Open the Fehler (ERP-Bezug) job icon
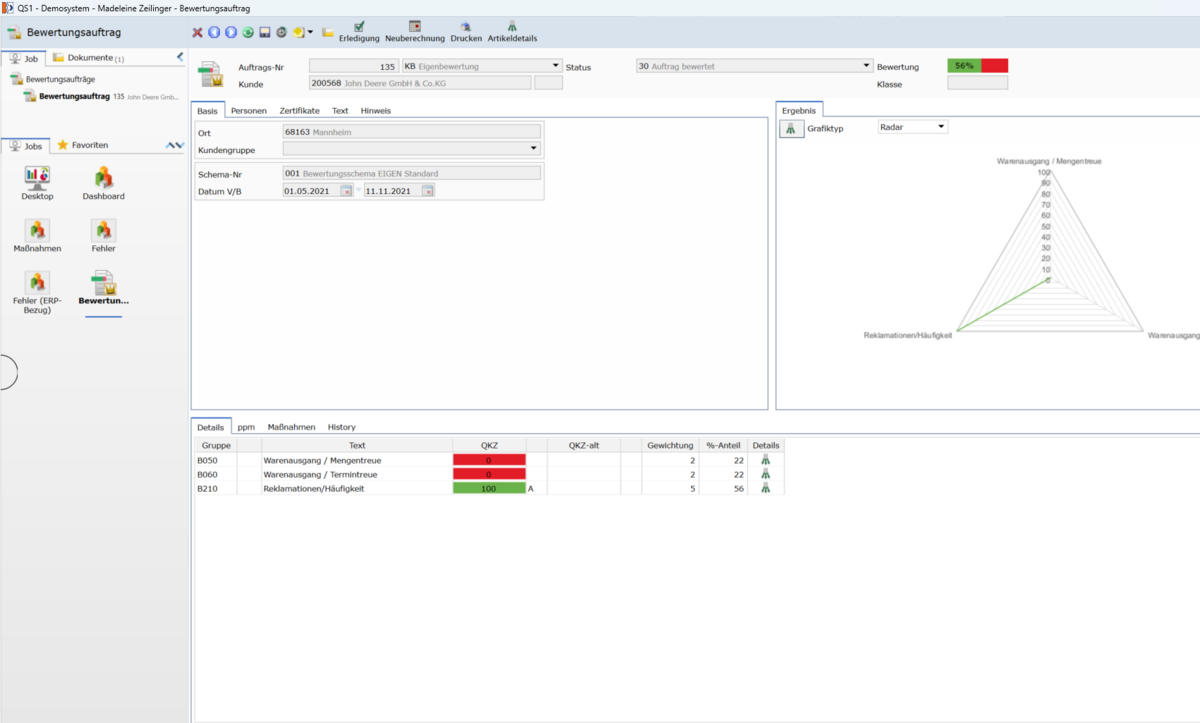The width and height of the screenshot is (1200, 723). tap(37, 293)
